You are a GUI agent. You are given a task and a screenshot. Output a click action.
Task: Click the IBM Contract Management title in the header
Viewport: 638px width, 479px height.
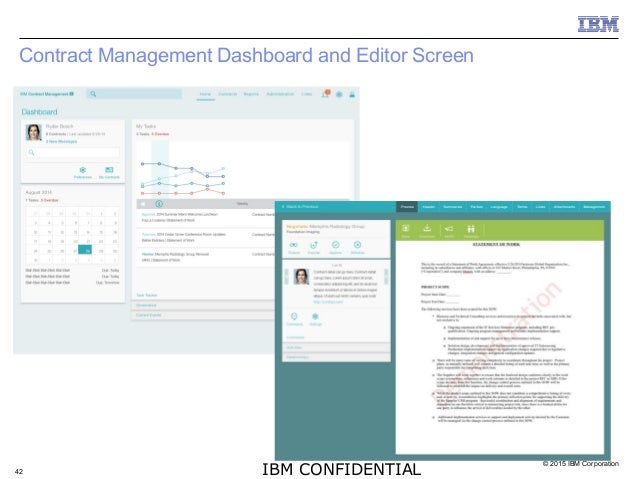(47, 94)
